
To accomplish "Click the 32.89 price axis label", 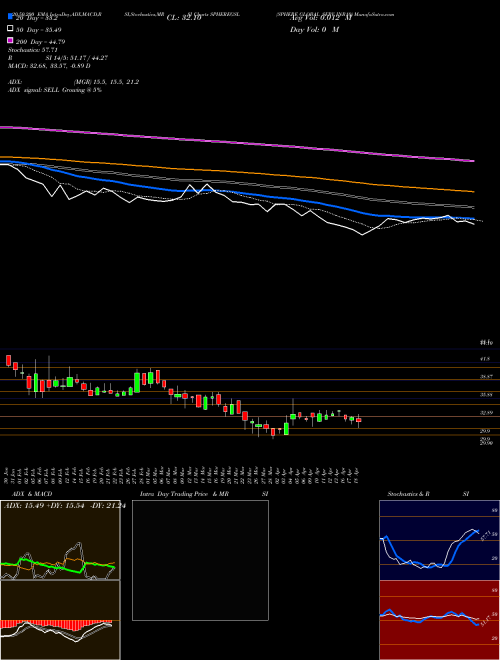I will coord(486,413).
